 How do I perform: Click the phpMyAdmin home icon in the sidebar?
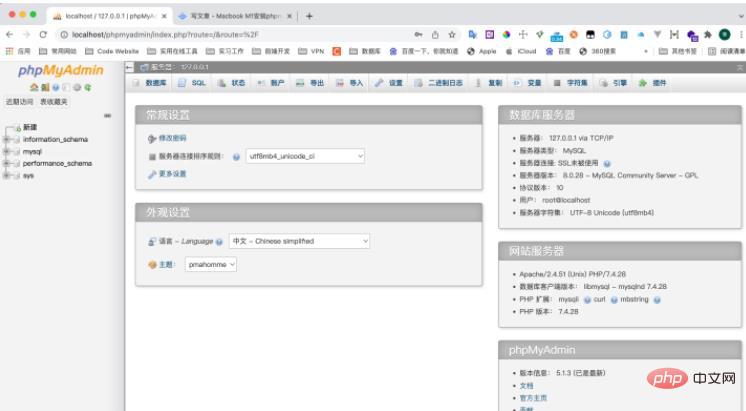pyautogui.click(x=34, y=88)
